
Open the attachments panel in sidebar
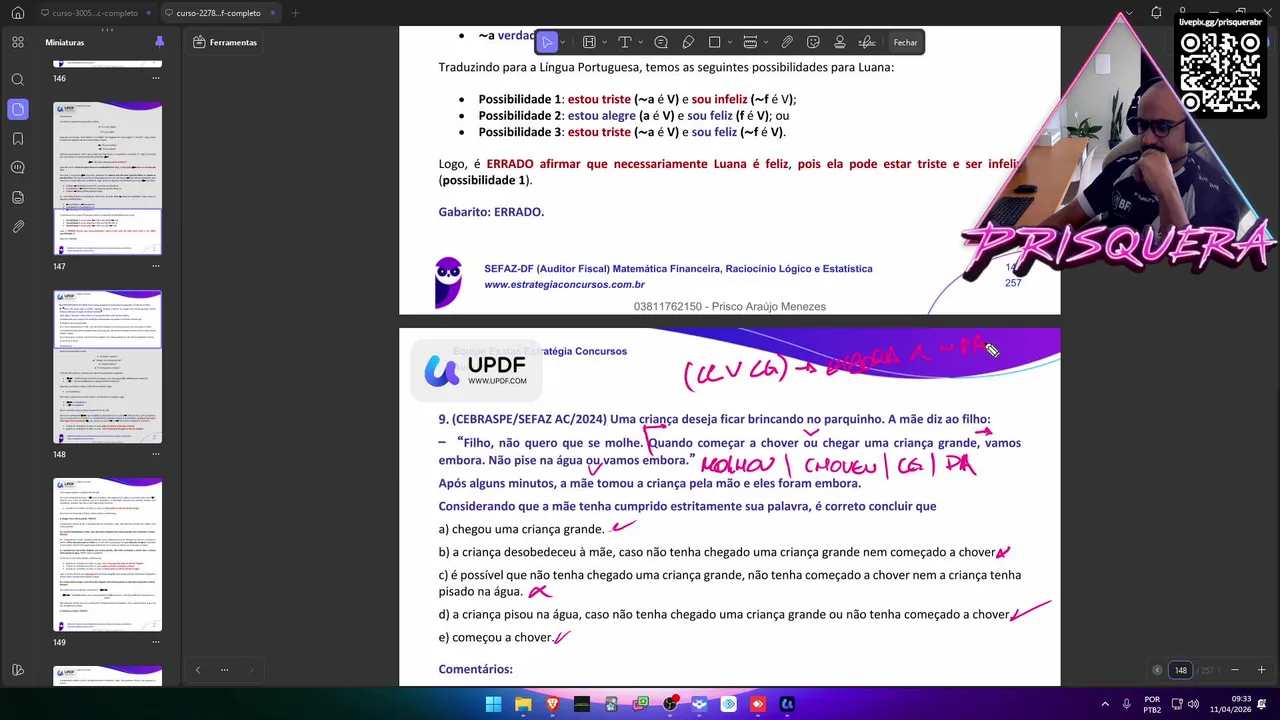tap(17, 227)
